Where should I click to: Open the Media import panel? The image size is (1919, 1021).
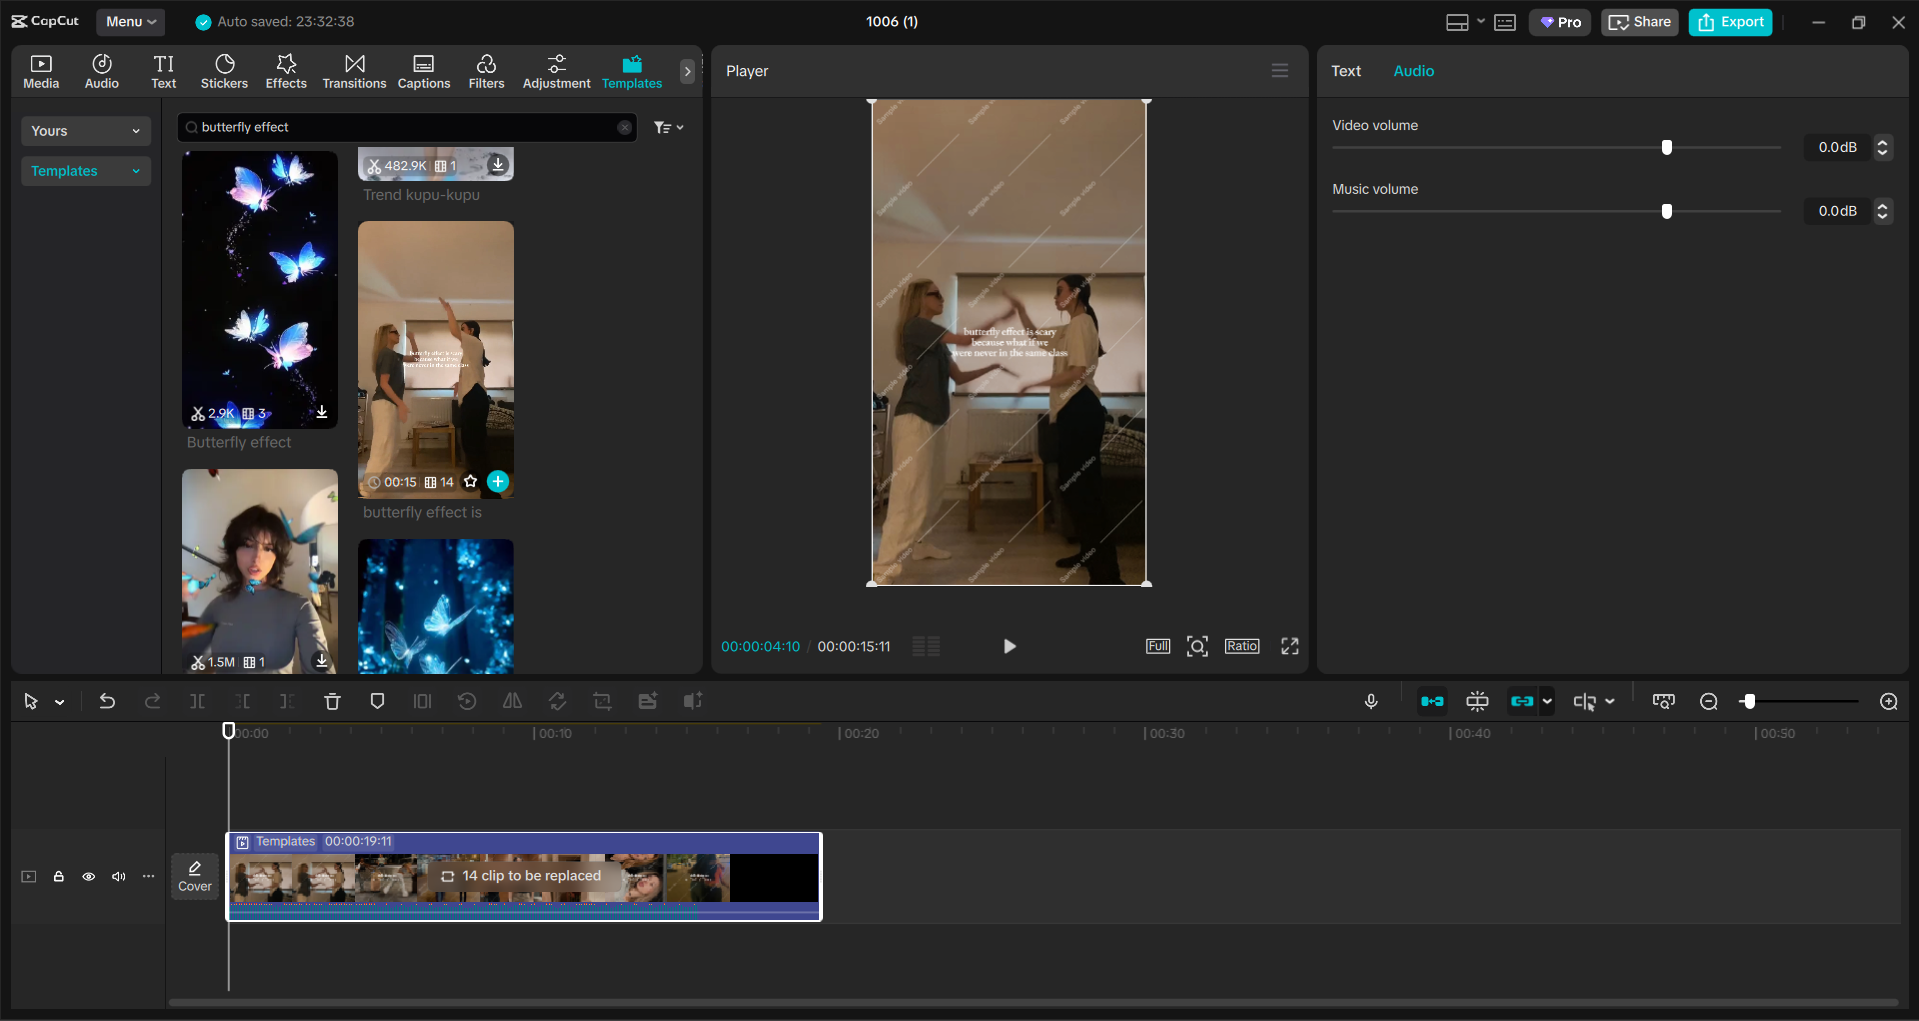tap(40, 70)
